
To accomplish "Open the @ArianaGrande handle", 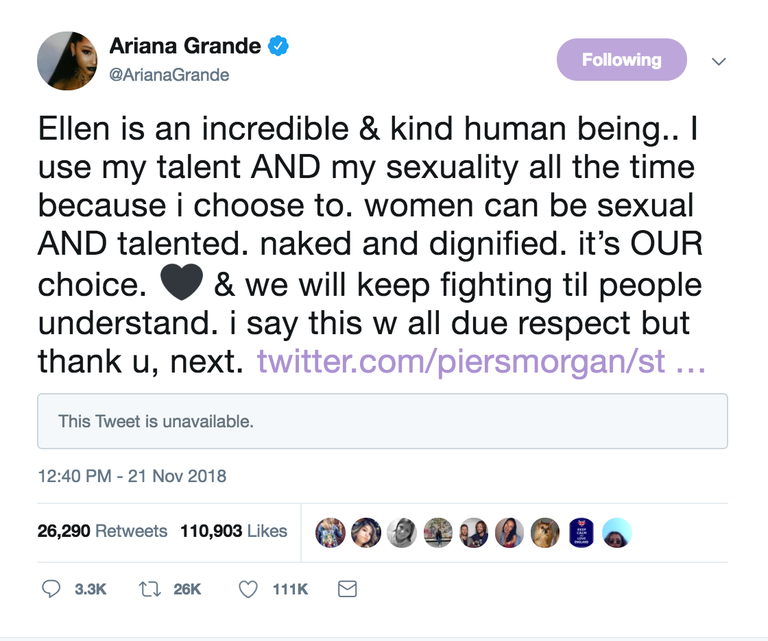I will coord(169,75).
